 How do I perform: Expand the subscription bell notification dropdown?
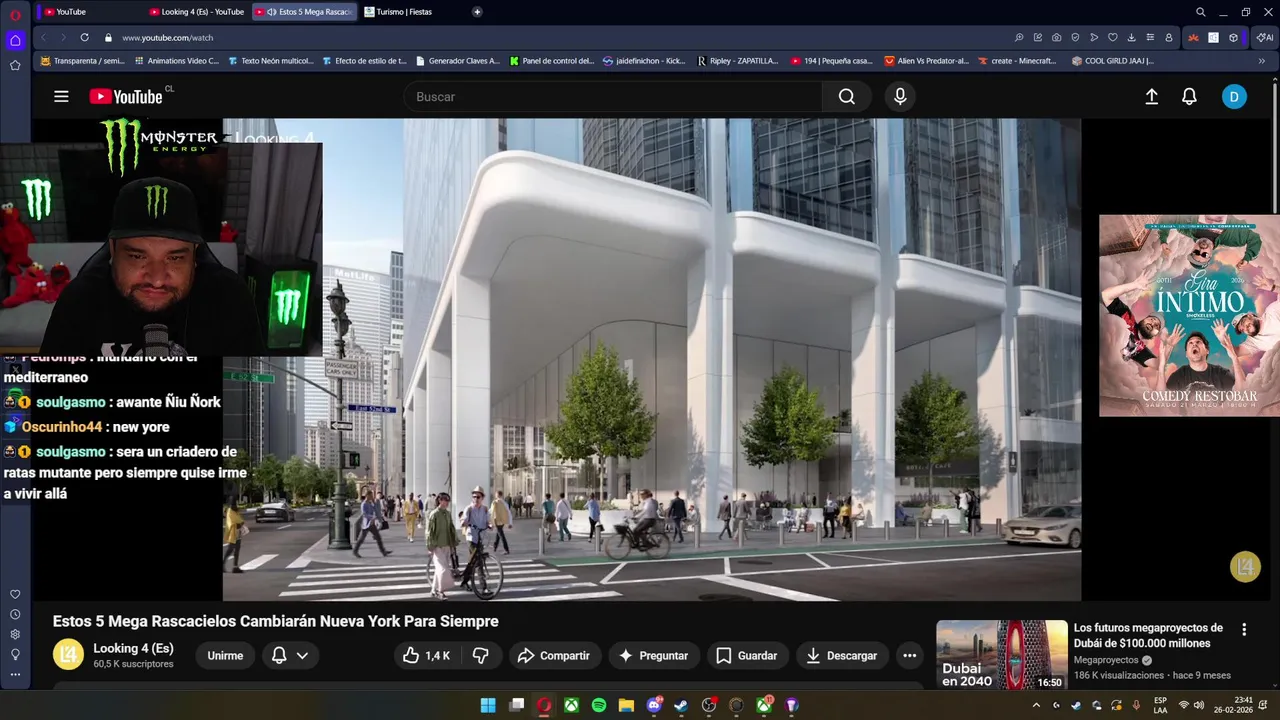(x=291, y=656)
